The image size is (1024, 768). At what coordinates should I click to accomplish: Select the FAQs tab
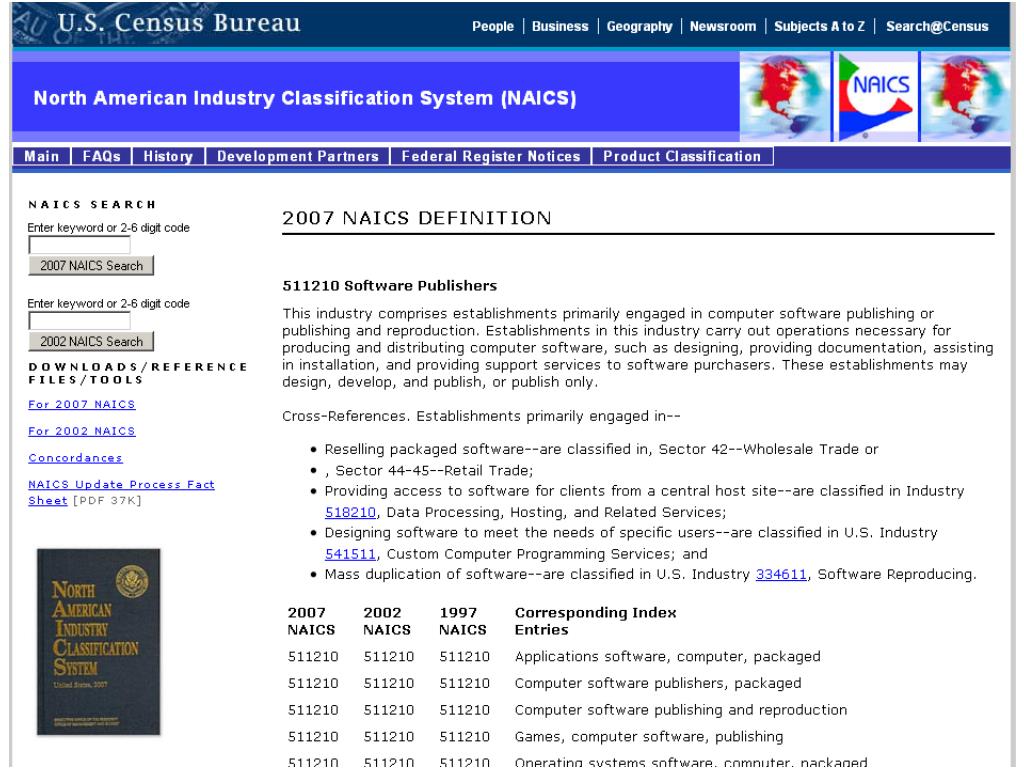101,156
